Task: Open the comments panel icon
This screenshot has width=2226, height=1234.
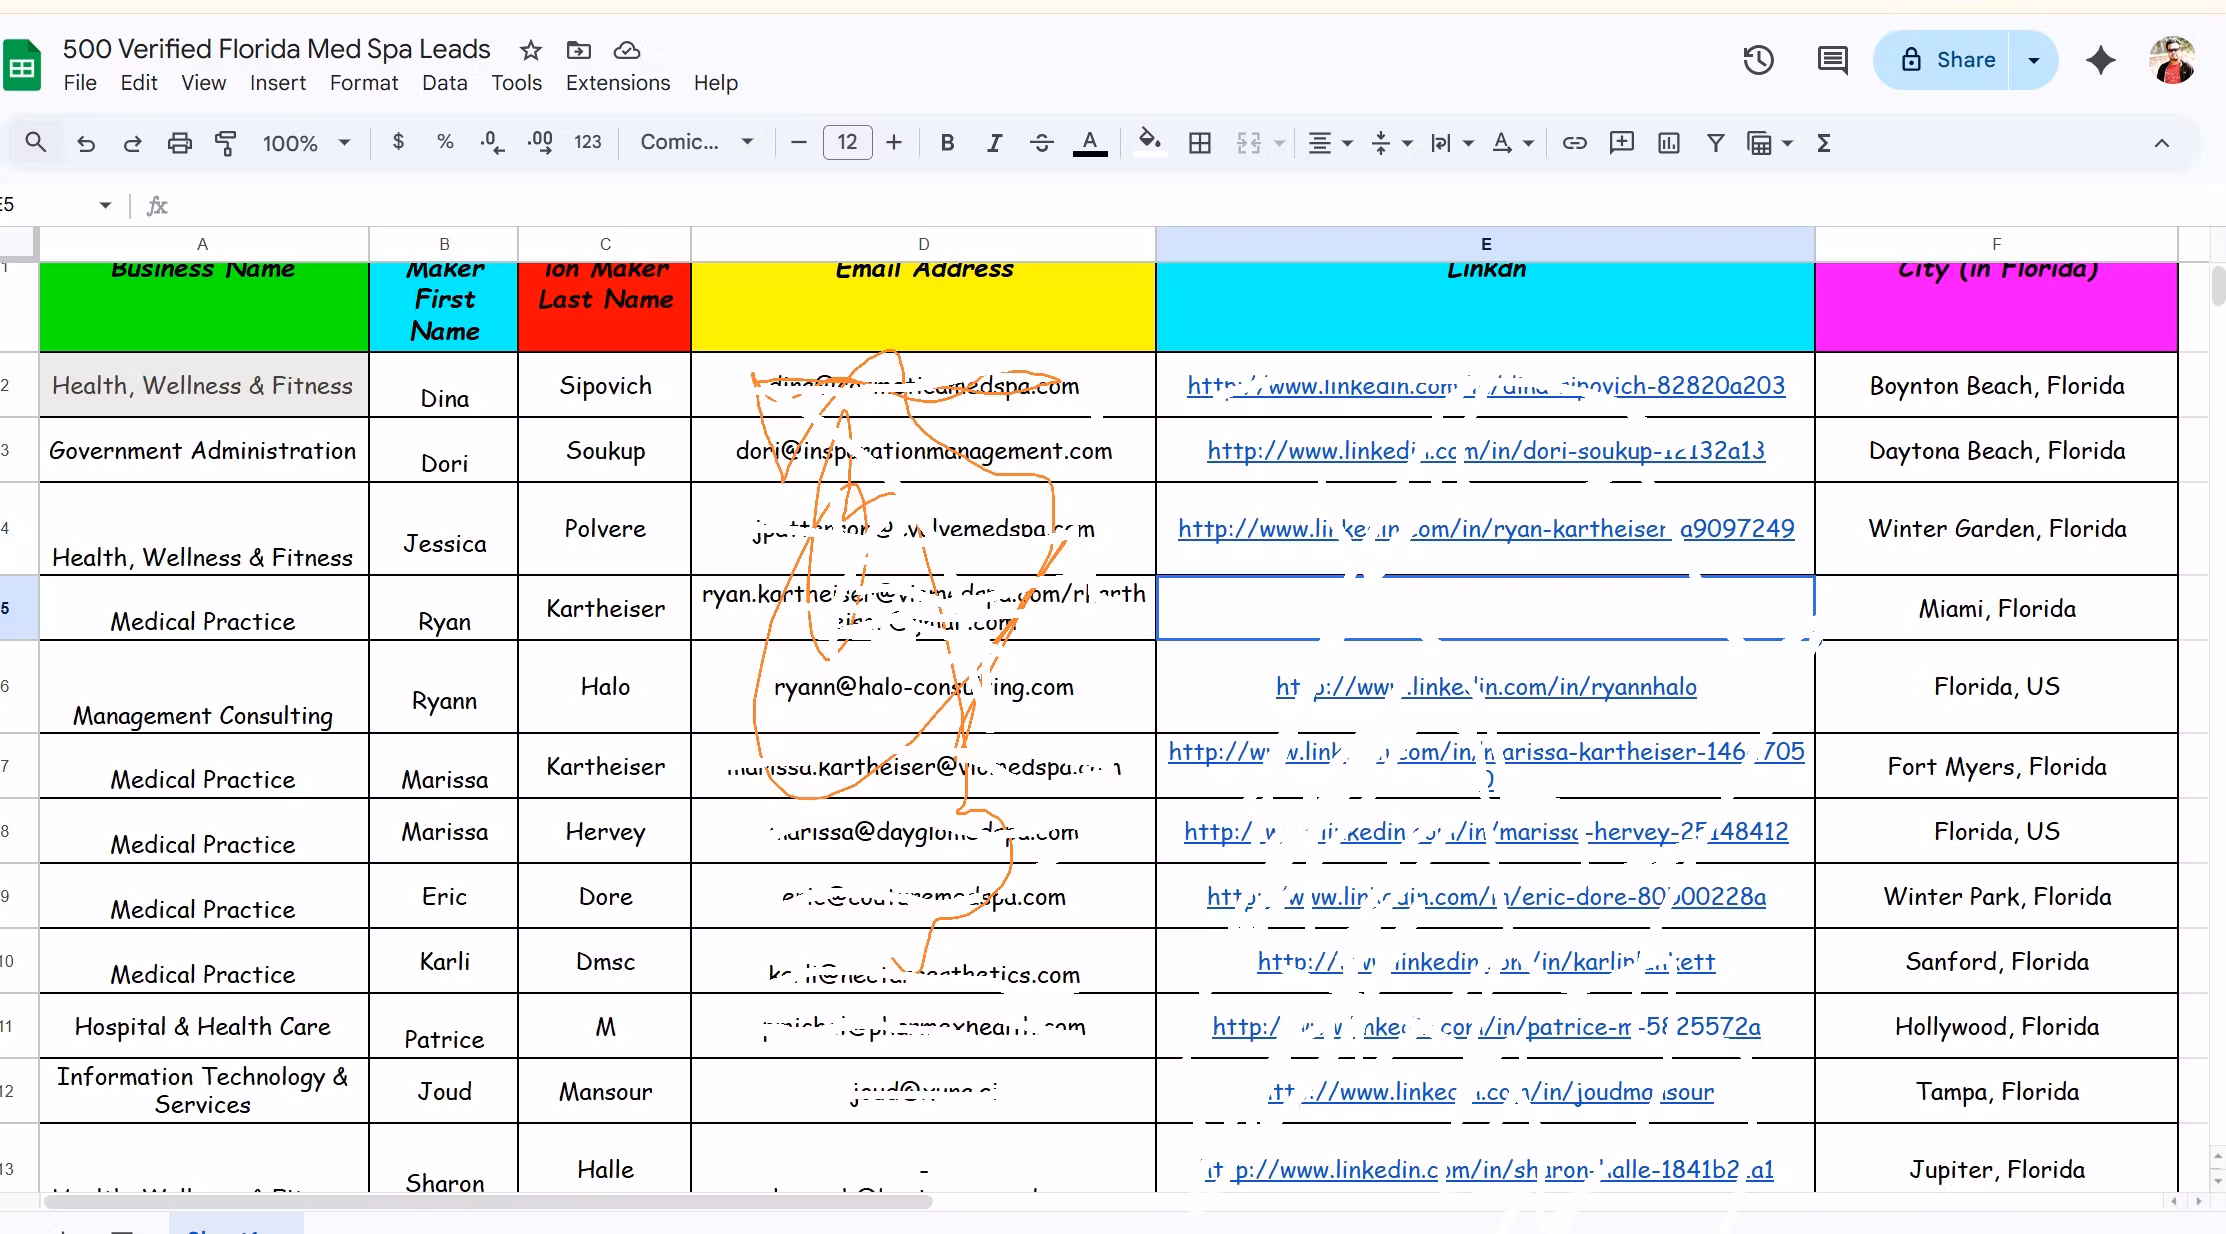Action: coord(1832,60)
